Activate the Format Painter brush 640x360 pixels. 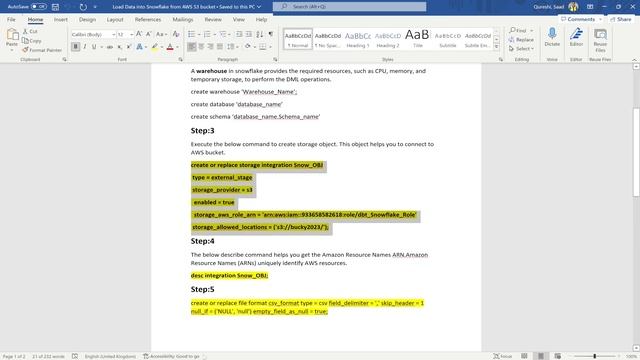[x=42, y=50]
